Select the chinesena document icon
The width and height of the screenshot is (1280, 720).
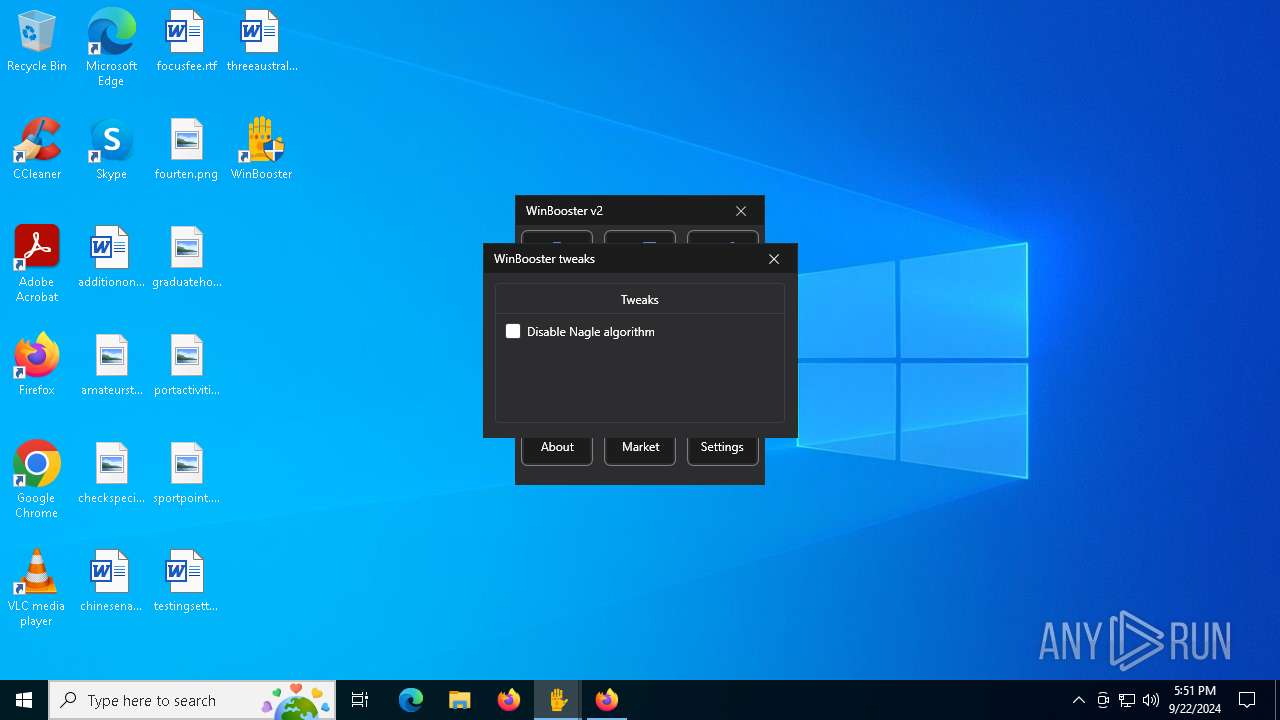[x=111, y=582]
